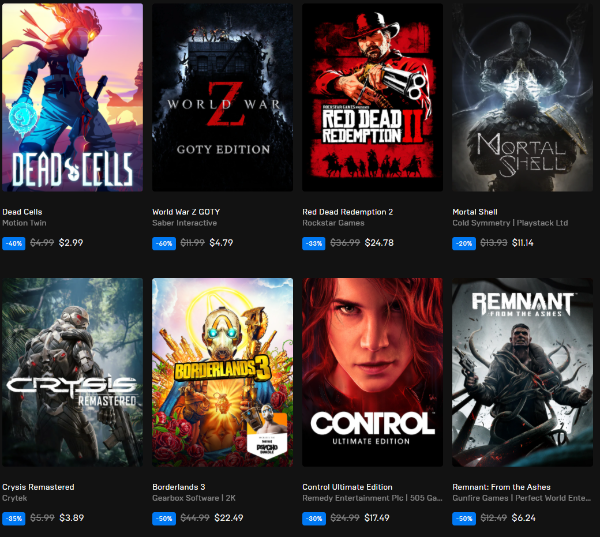Click the Remnant: From the Ashes title
Image resolution: width=600 pixels, height=537 pixels.
[501, 487]
